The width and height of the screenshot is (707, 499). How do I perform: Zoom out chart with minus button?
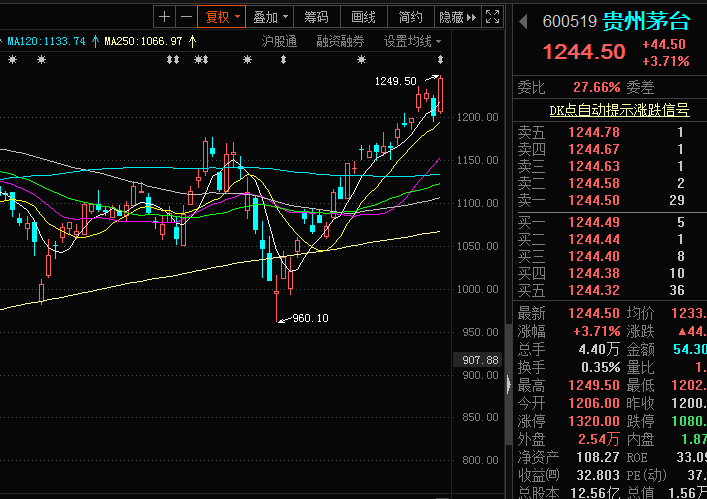186,17
